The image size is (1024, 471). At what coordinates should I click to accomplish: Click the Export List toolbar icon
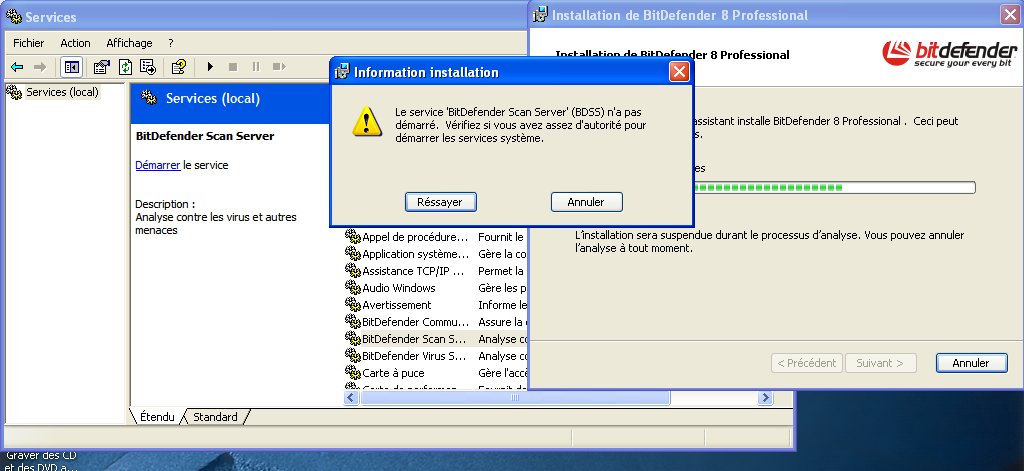pos(148,67)
